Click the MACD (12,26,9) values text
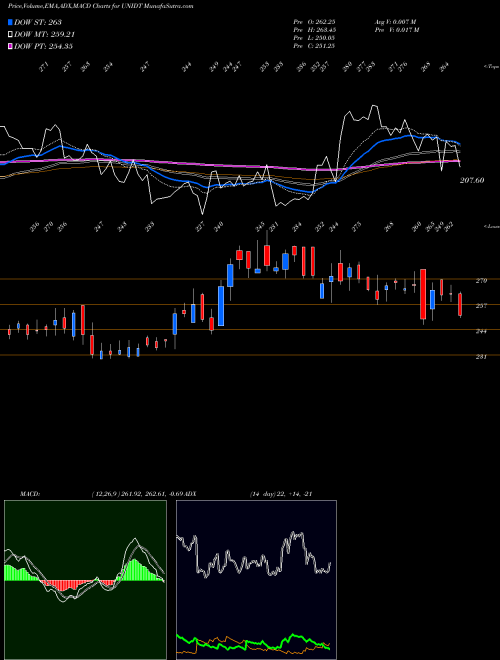The image size is (500, 660). coord(138,494)
